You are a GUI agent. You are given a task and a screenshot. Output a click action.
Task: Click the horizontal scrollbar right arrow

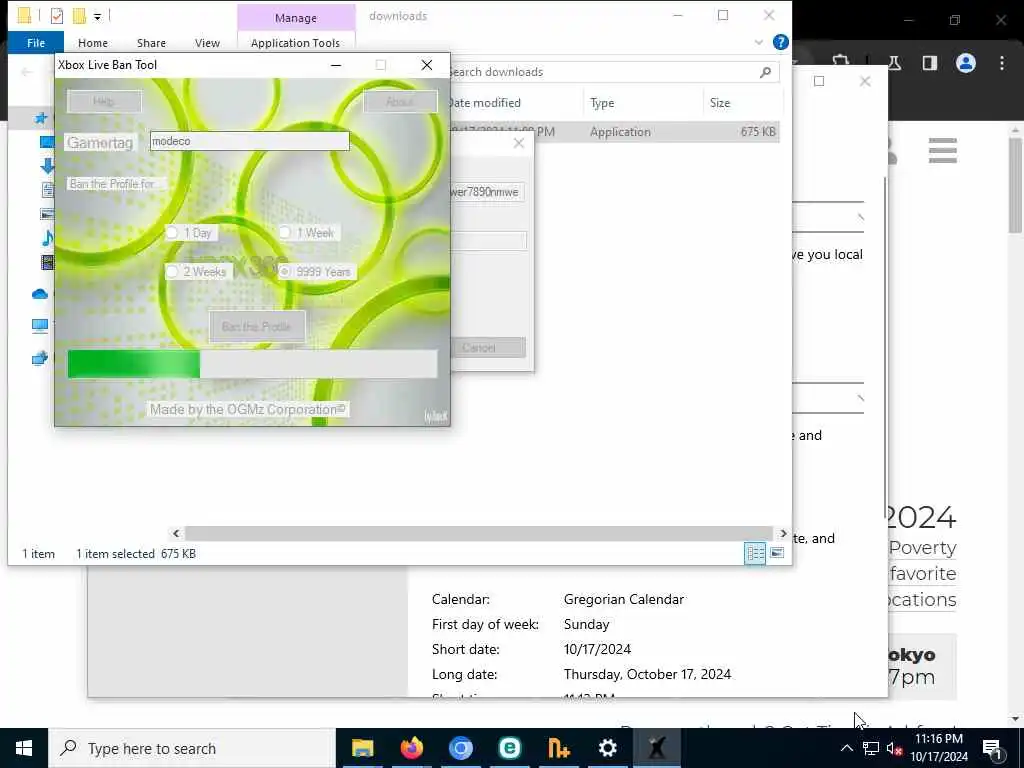click(783, 534)
